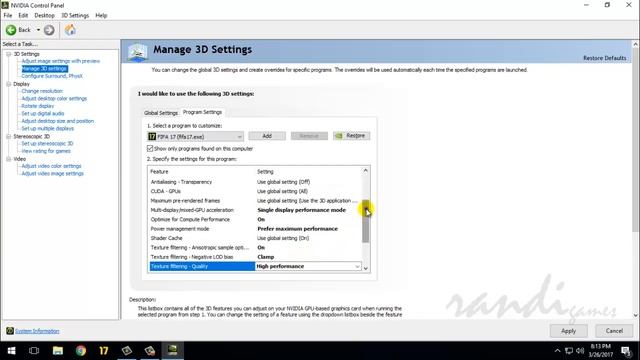This screenshot has height=360, width=640.
Task: Click the Cancel button
Action: coord(614,331)
